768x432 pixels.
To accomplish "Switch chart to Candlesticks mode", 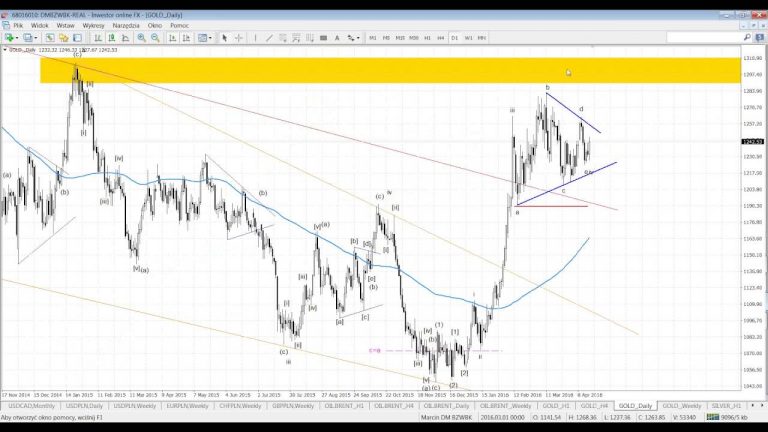I will pos(112,38).
